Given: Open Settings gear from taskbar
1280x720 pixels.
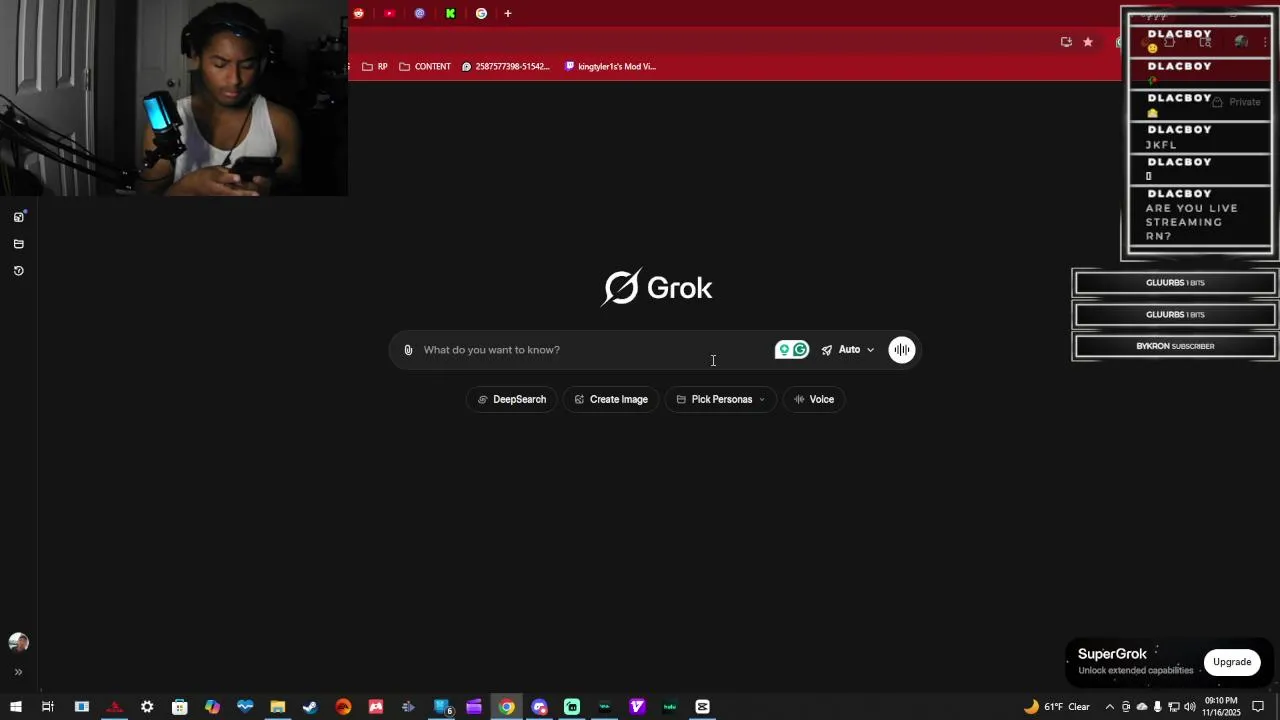Looking at the screenshot, I should [x=147, y=707].
